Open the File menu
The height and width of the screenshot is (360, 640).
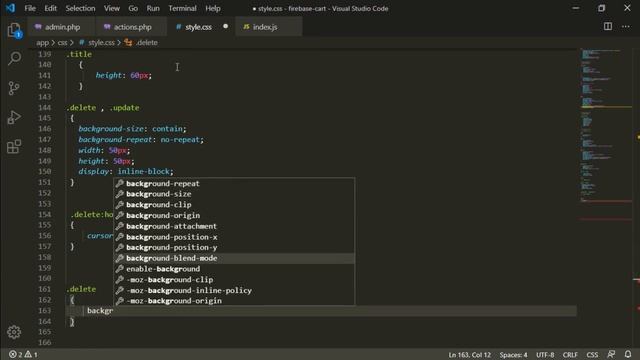click(30, 8)
